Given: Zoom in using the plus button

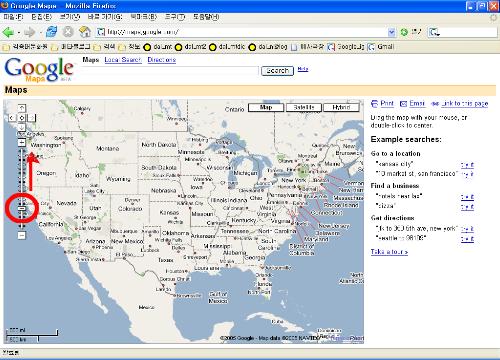Looking at the screenshot, I should (x=22, y=143).
